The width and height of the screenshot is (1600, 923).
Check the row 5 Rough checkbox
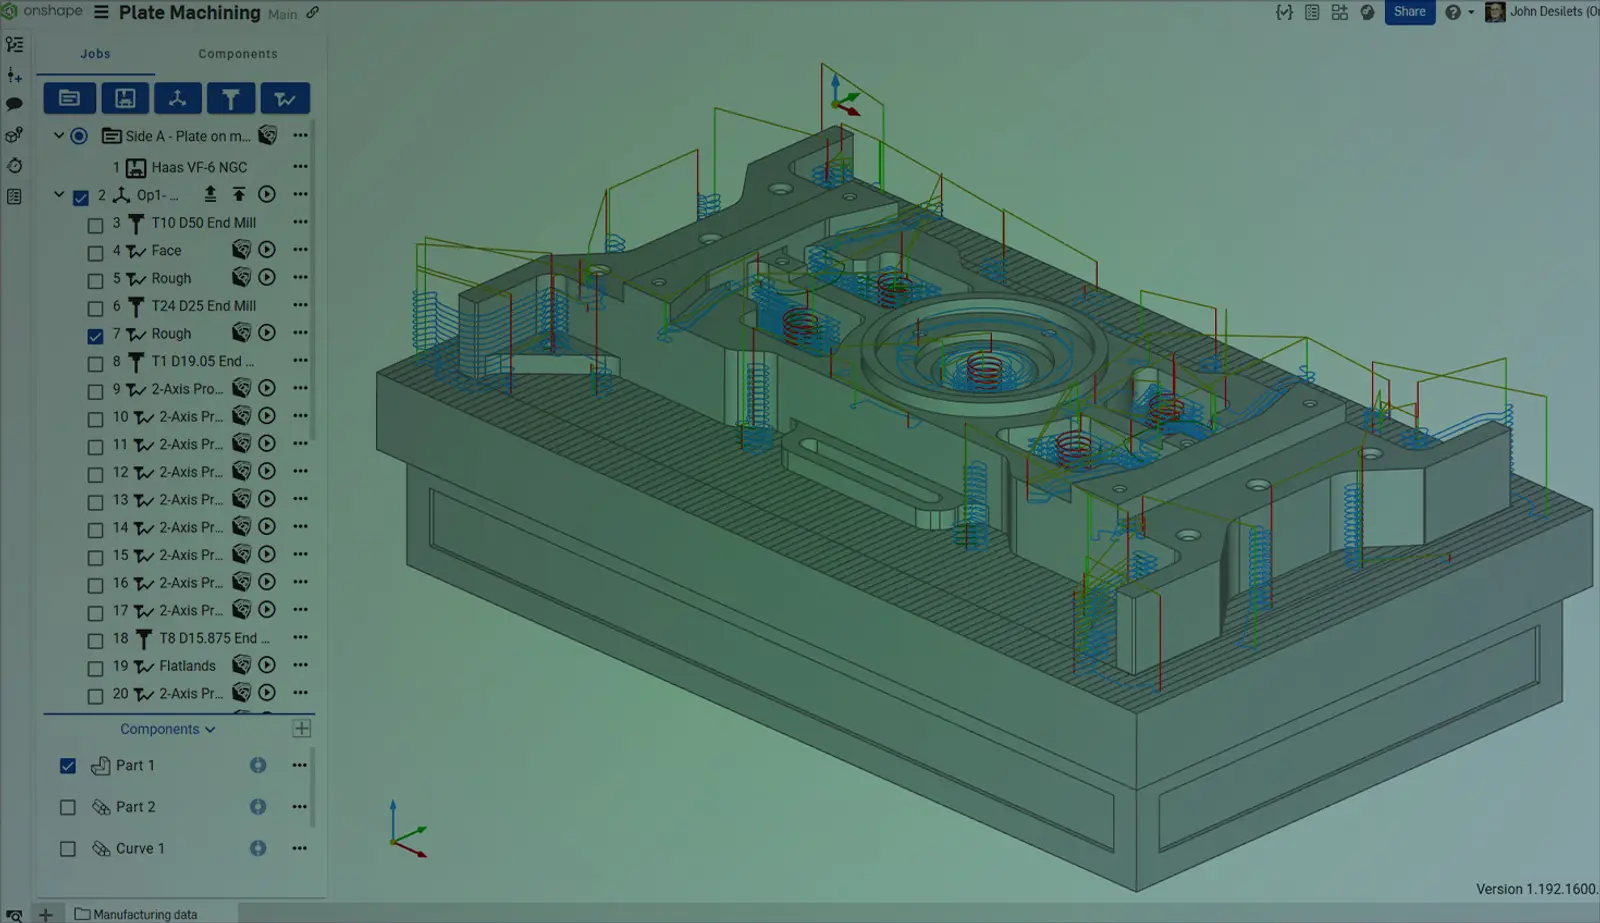pyautogui.click(x=95, y=281)
